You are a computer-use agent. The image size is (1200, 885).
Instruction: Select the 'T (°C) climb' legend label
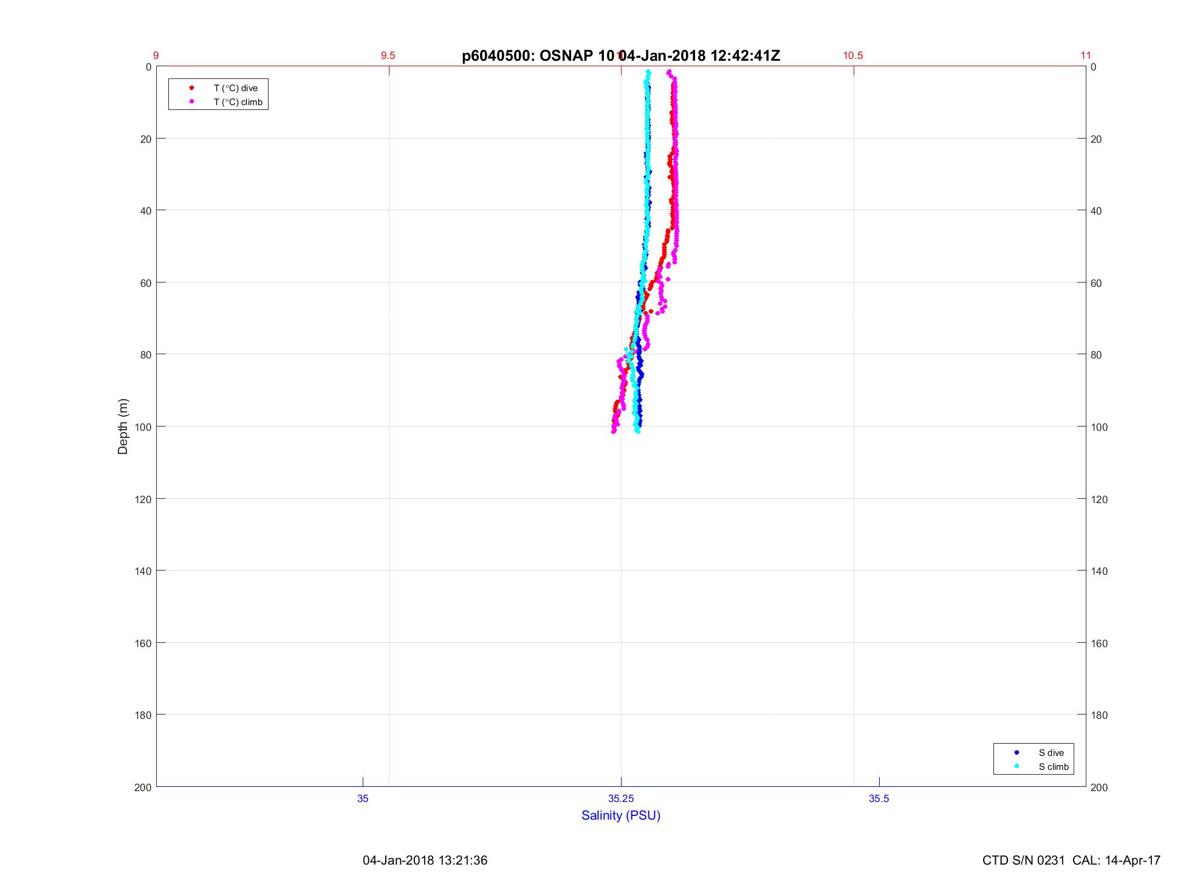coord(239,102)
